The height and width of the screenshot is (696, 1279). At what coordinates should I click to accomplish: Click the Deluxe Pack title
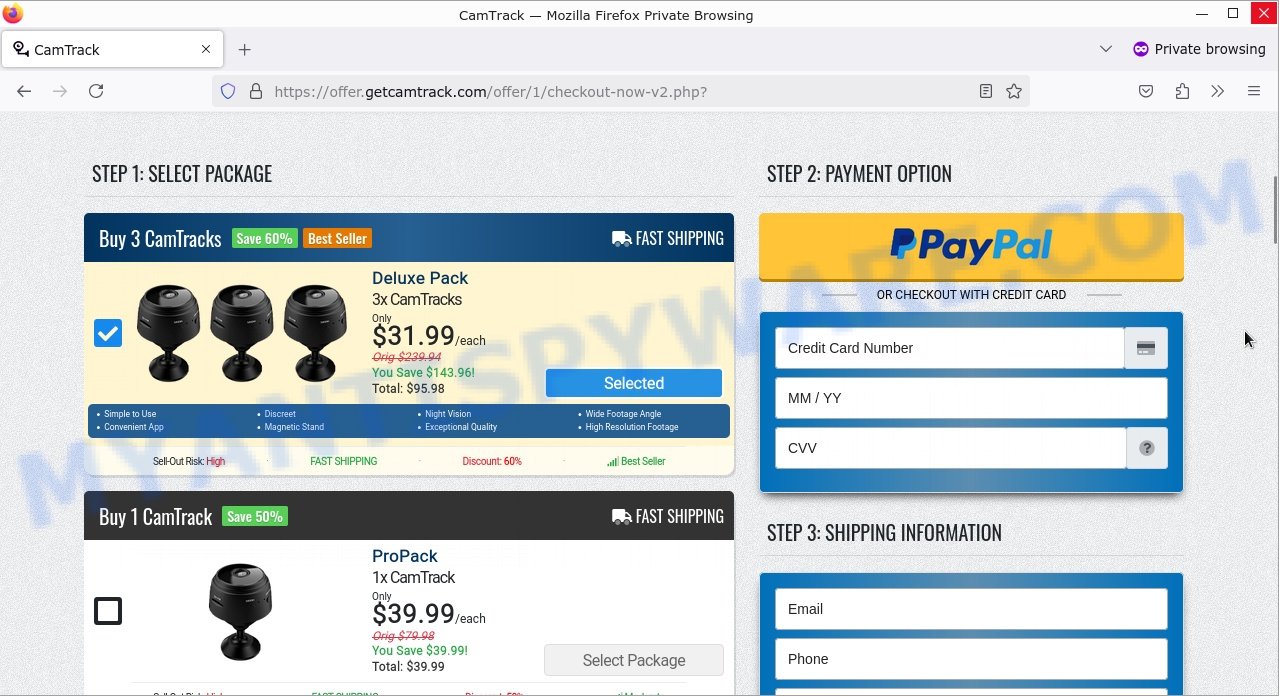tap(420, 278)
